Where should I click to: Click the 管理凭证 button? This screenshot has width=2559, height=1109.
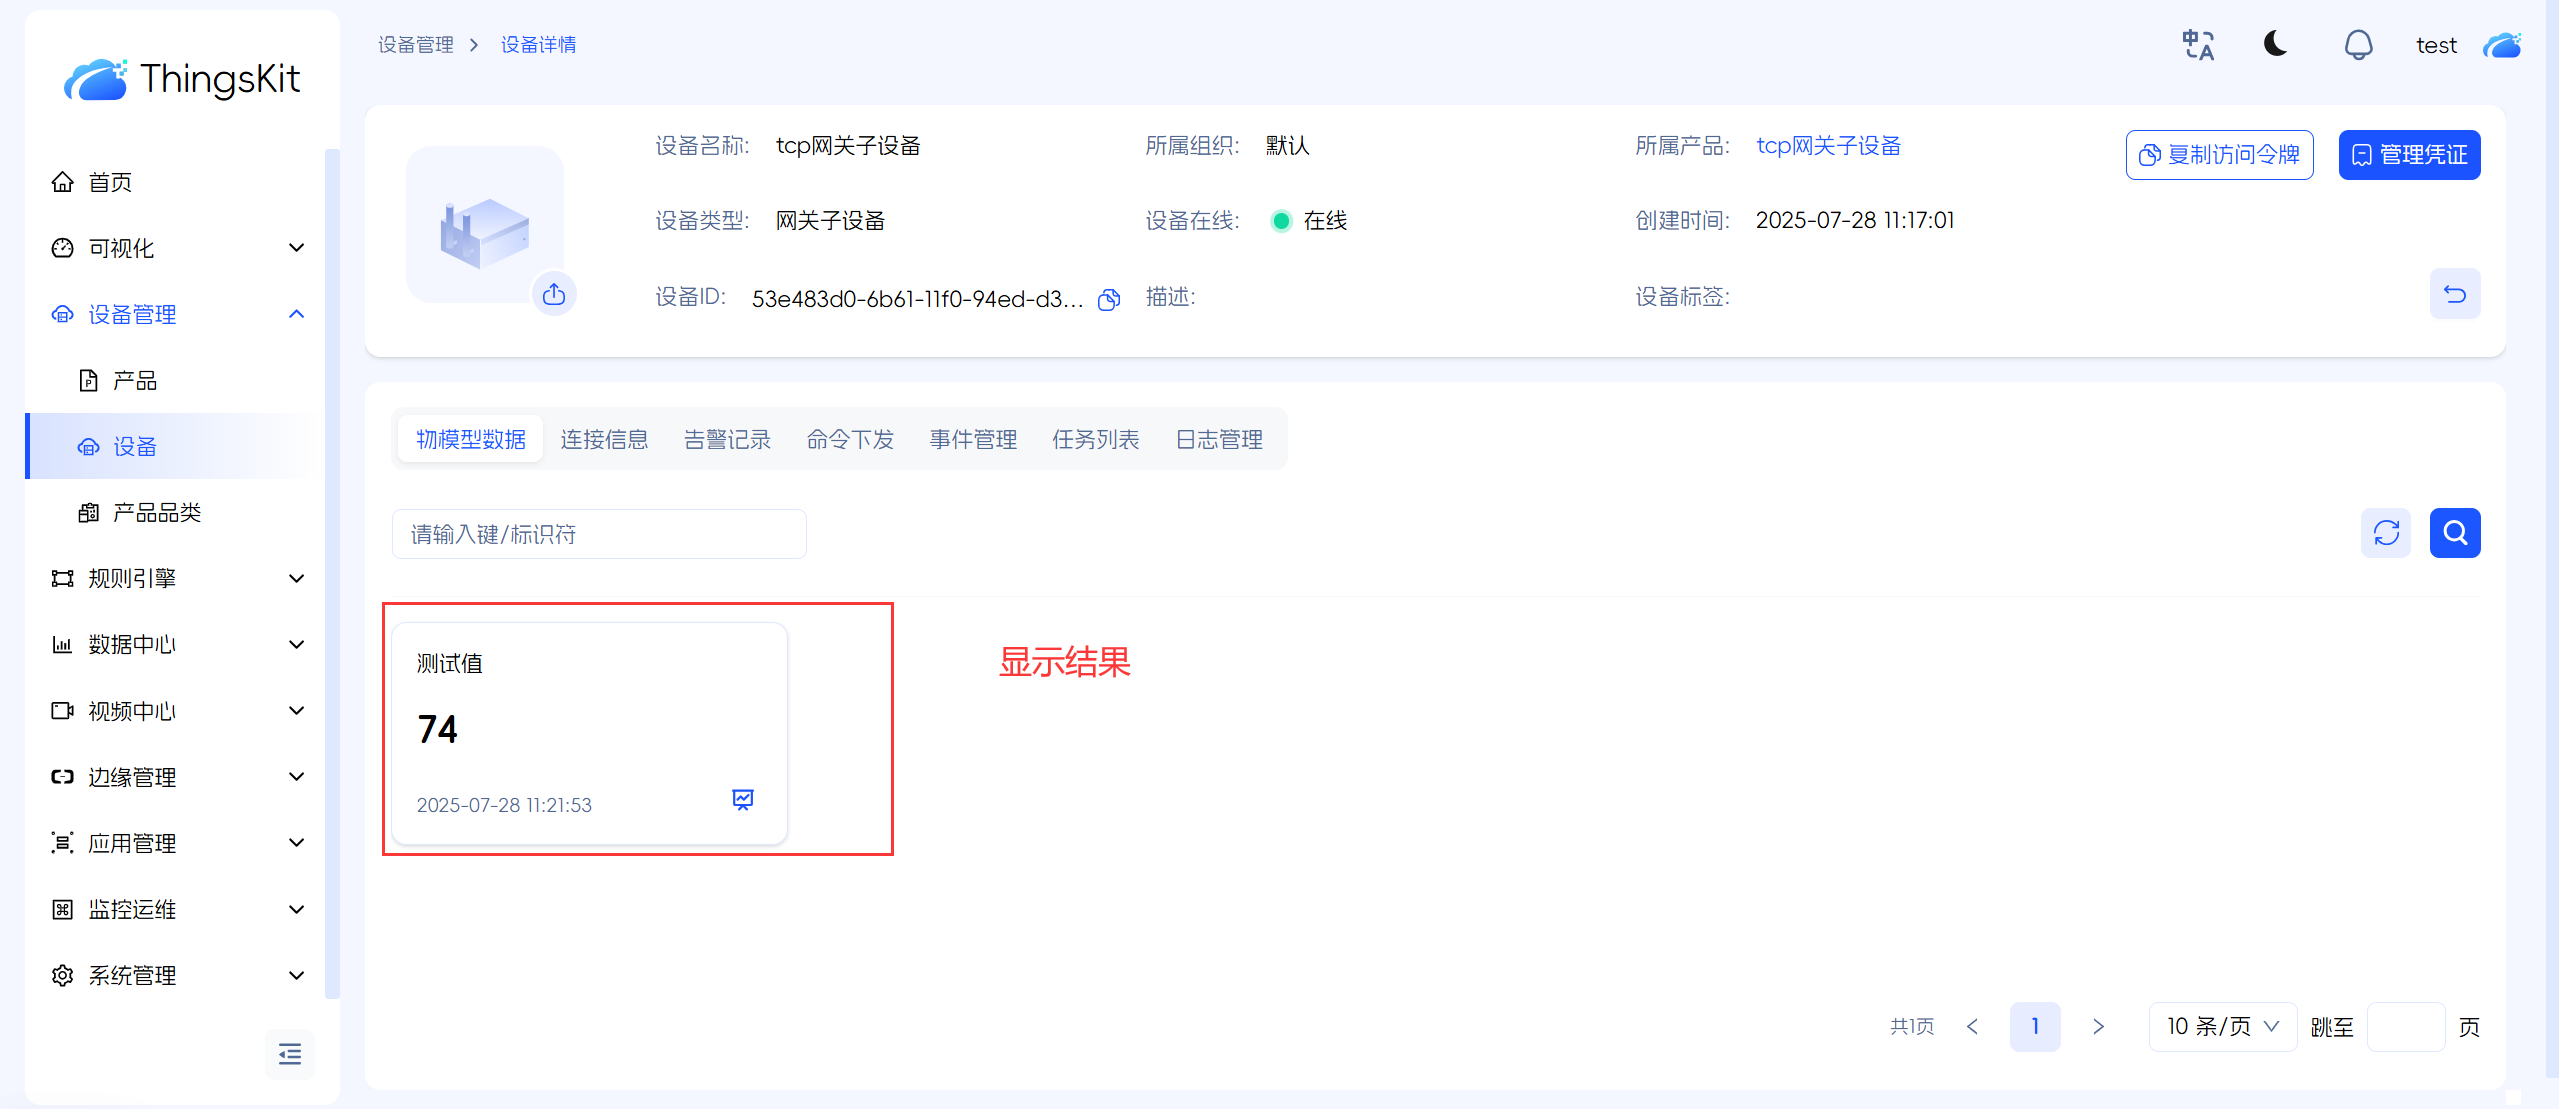click(2408, 155)
